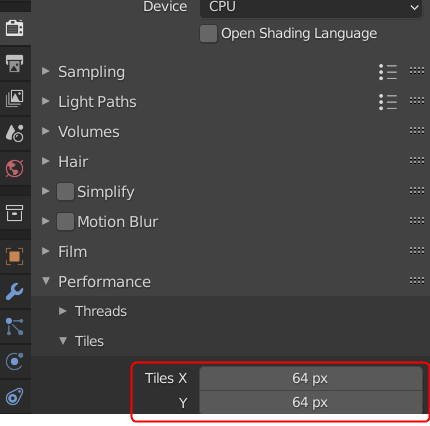Open the Physics properties tab
This screenshot has width=430, height=426.
tap(15, 362)
